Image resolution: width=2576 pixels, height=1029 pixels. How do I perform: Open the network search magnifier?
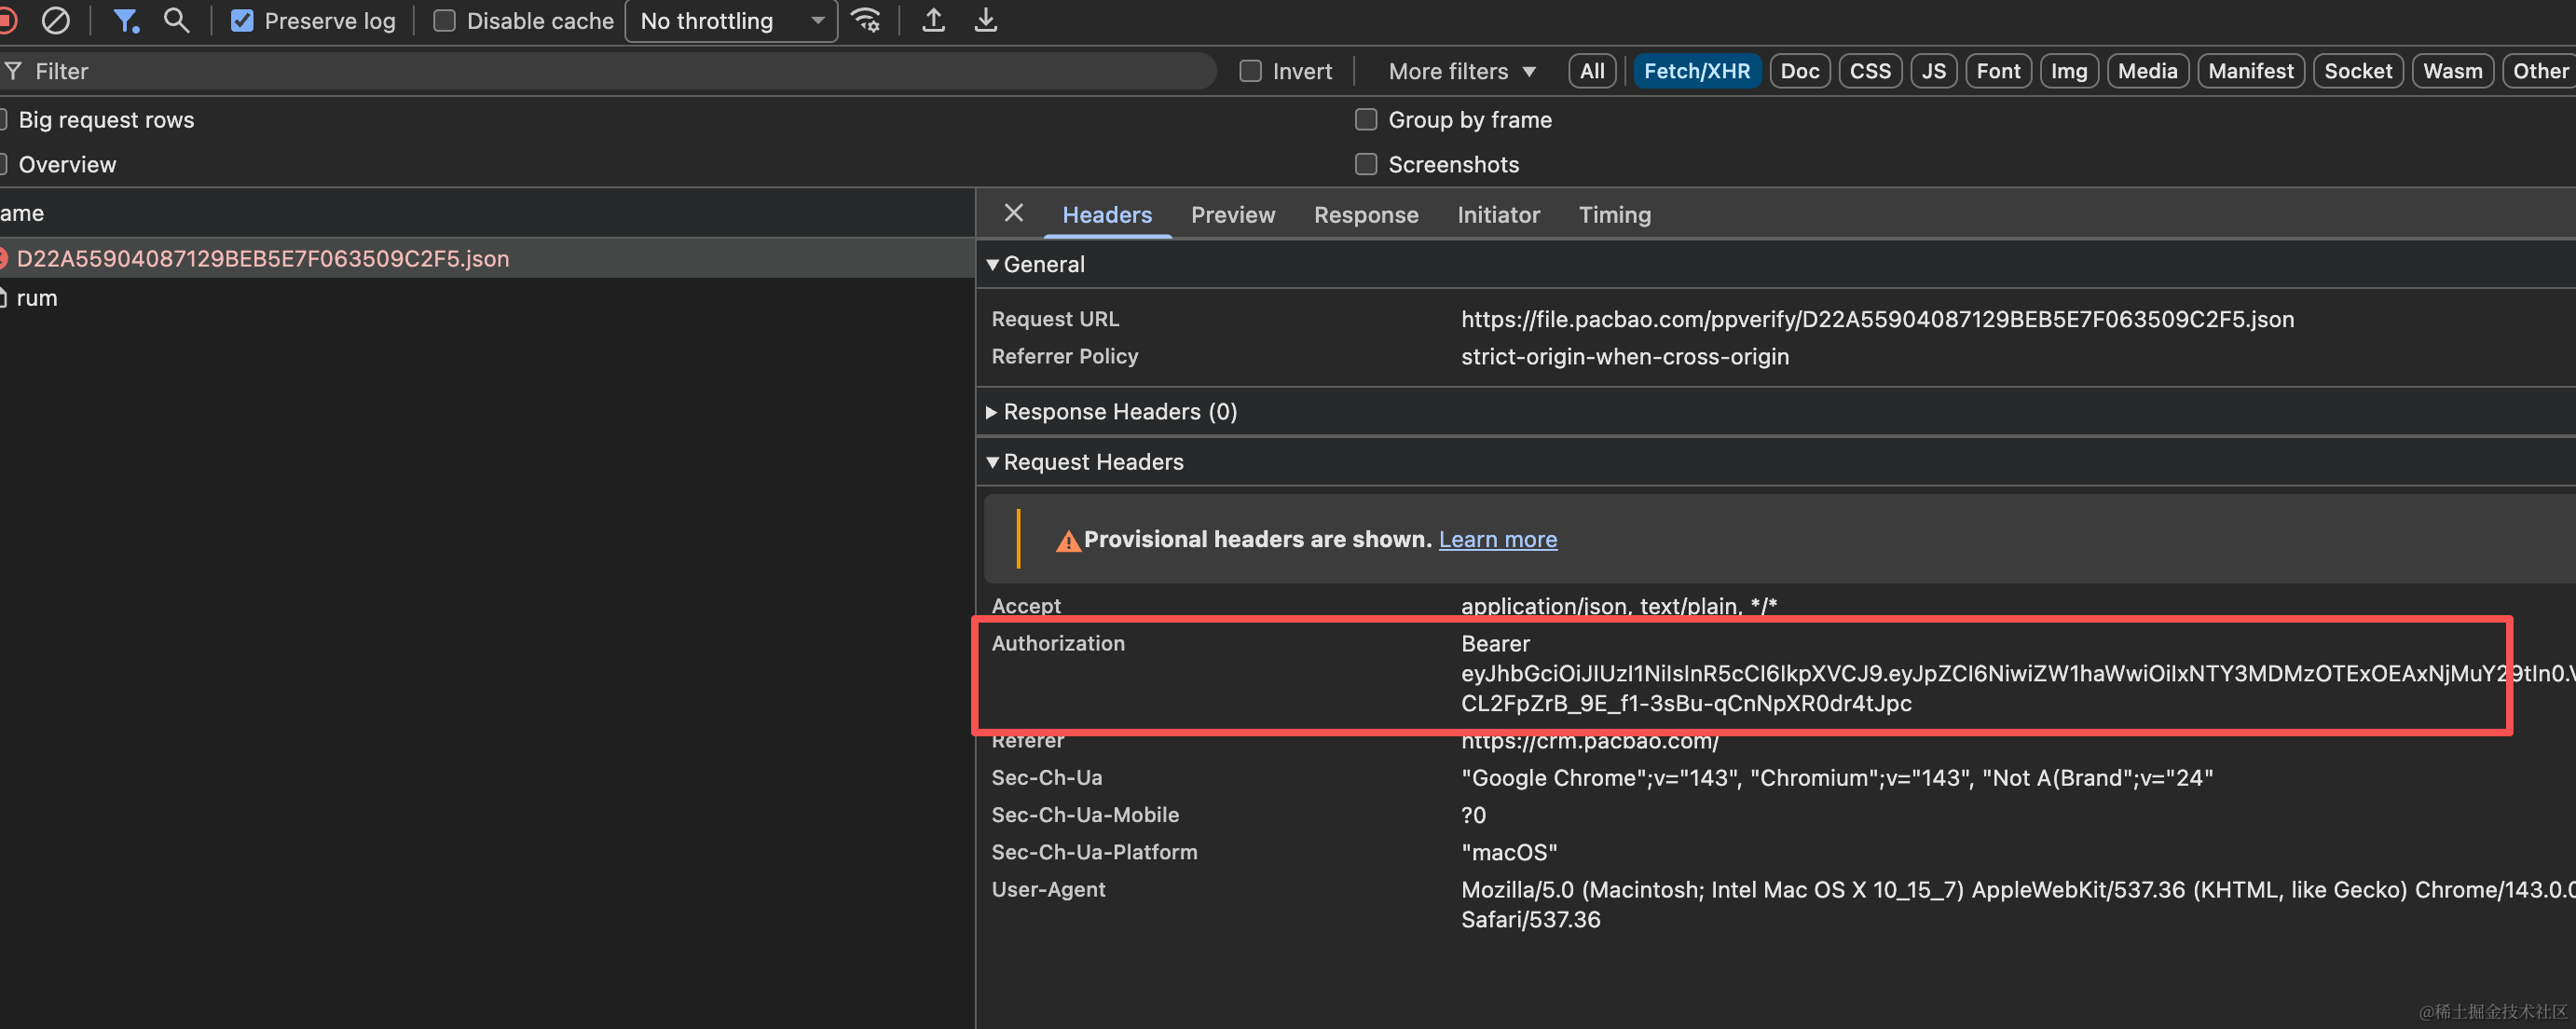click(176, 20)
